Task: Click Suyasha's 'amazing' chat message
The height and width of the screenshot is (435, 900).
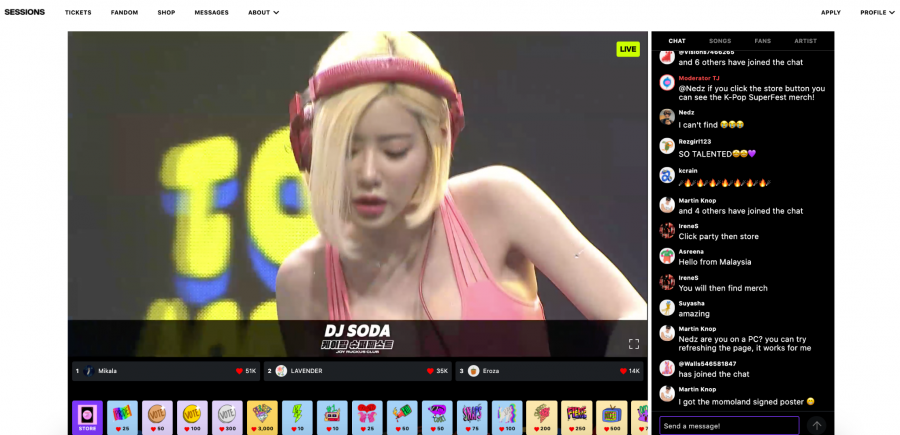Action: (x=694, y=314)
